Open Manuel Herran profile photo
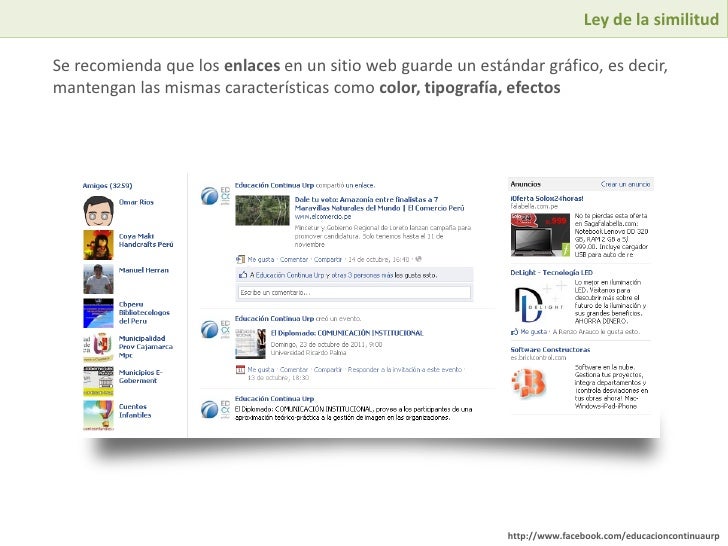The width and height of the screenshot is (728, 546). (98, 279)
